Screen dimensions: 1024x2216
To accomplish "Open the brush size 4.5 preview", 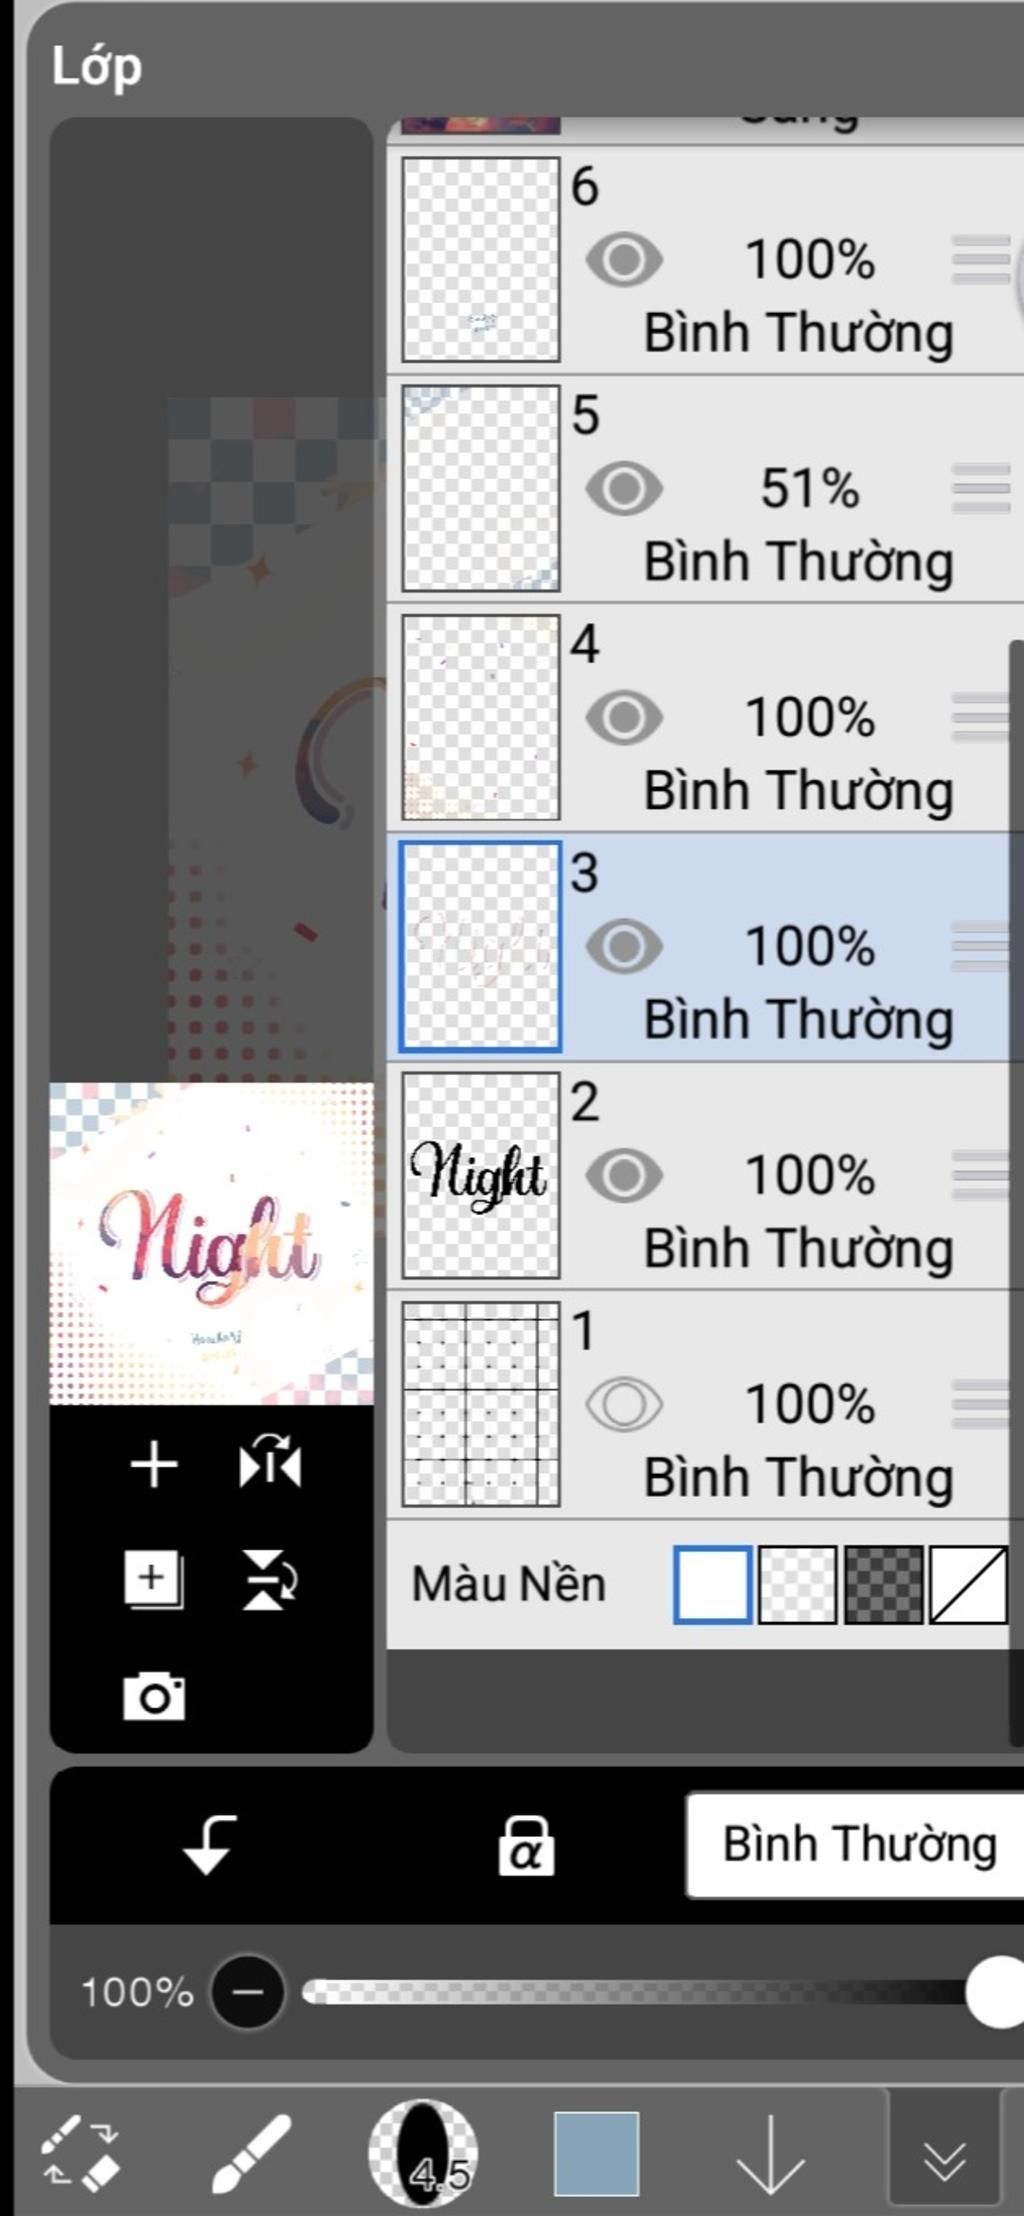I will [x=423, y=2153].
